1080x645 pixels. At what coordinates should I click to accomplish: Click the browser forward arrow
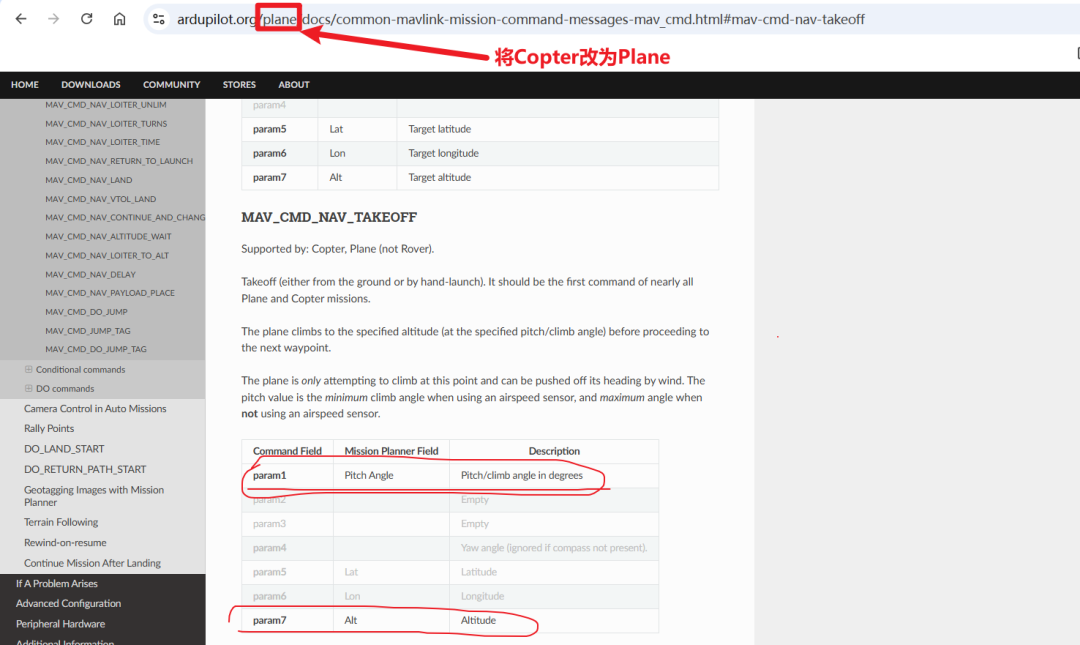[54, 19]
